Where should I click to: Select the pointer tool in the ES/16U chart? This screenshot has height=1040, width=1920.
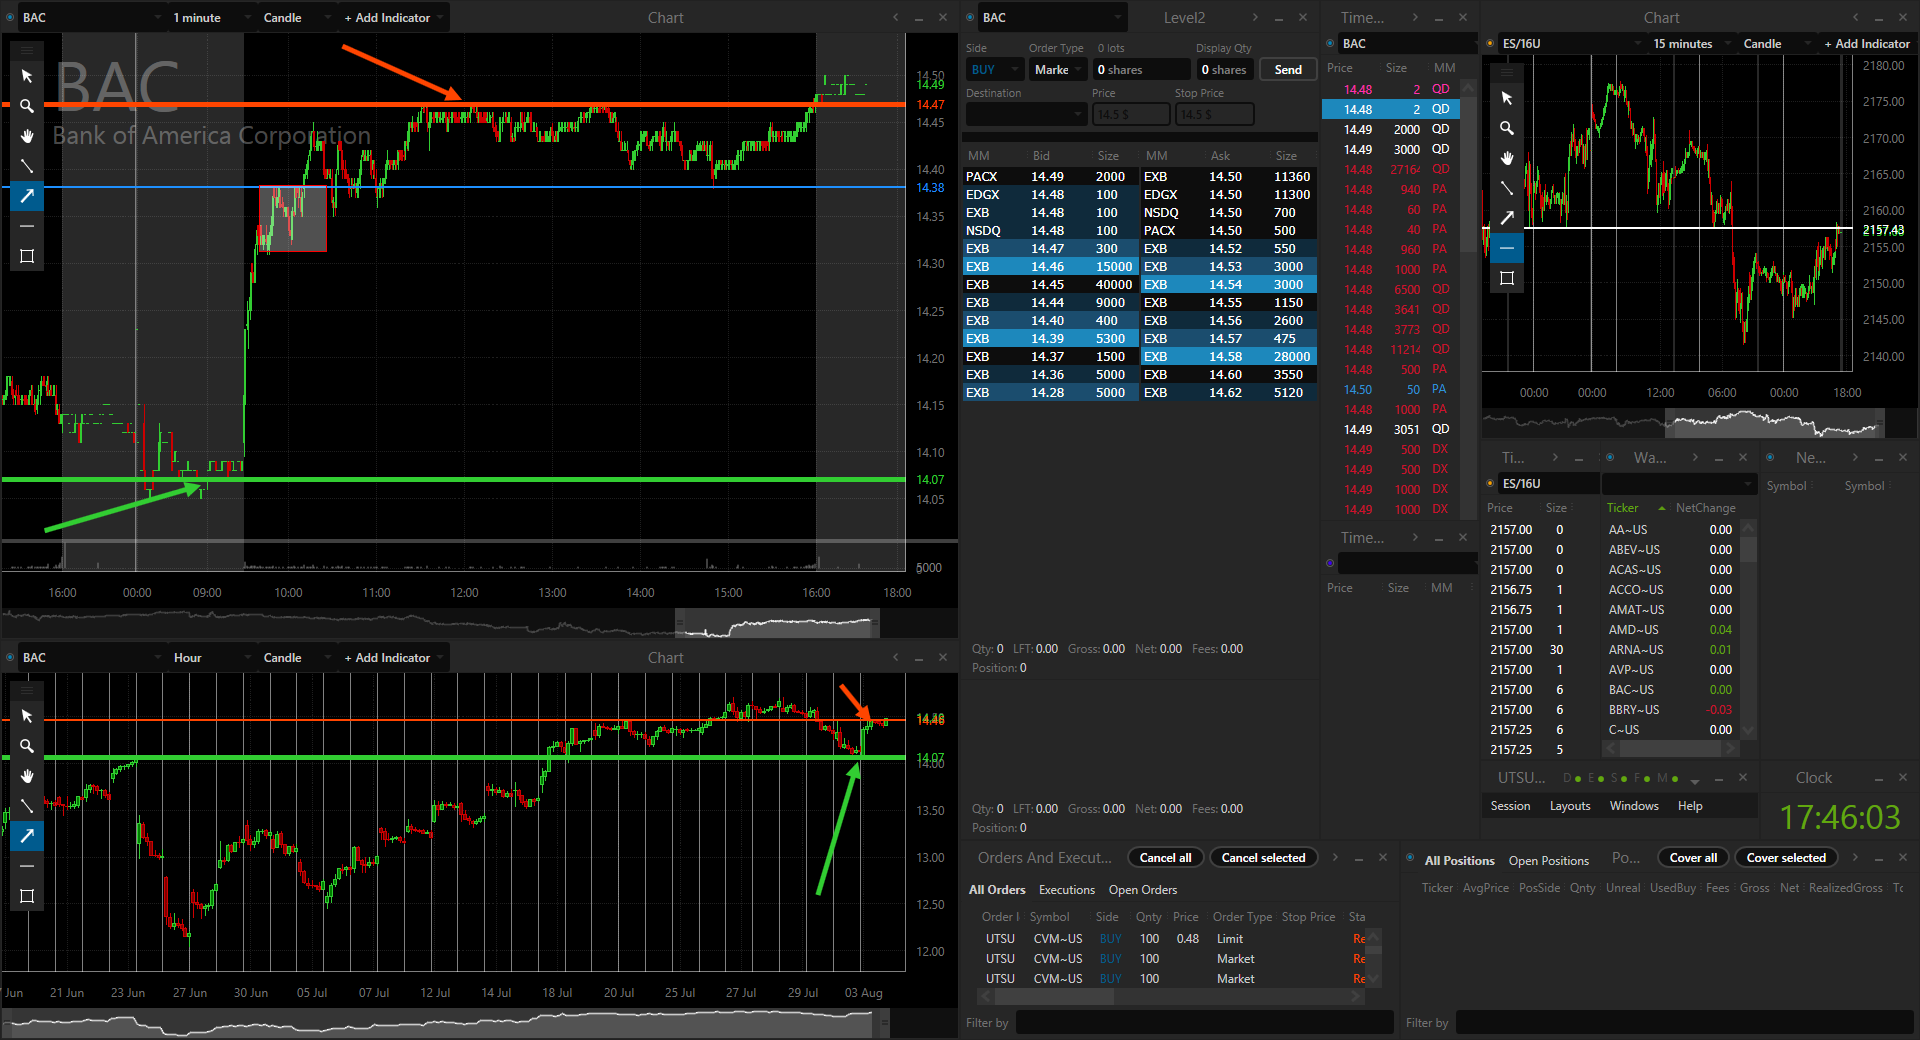(1507, 98)
